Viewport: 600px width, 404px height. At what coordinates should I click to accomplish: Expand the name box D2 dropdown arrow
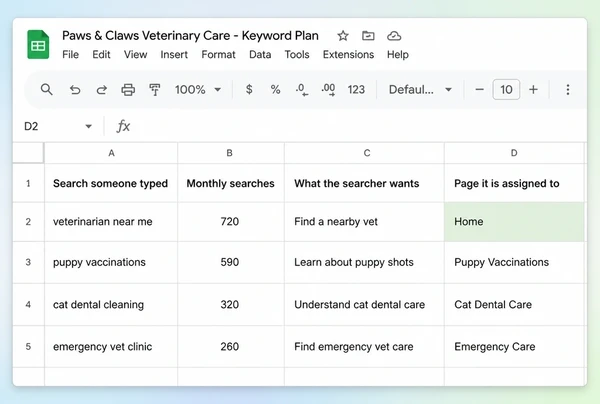coord(88,126)
